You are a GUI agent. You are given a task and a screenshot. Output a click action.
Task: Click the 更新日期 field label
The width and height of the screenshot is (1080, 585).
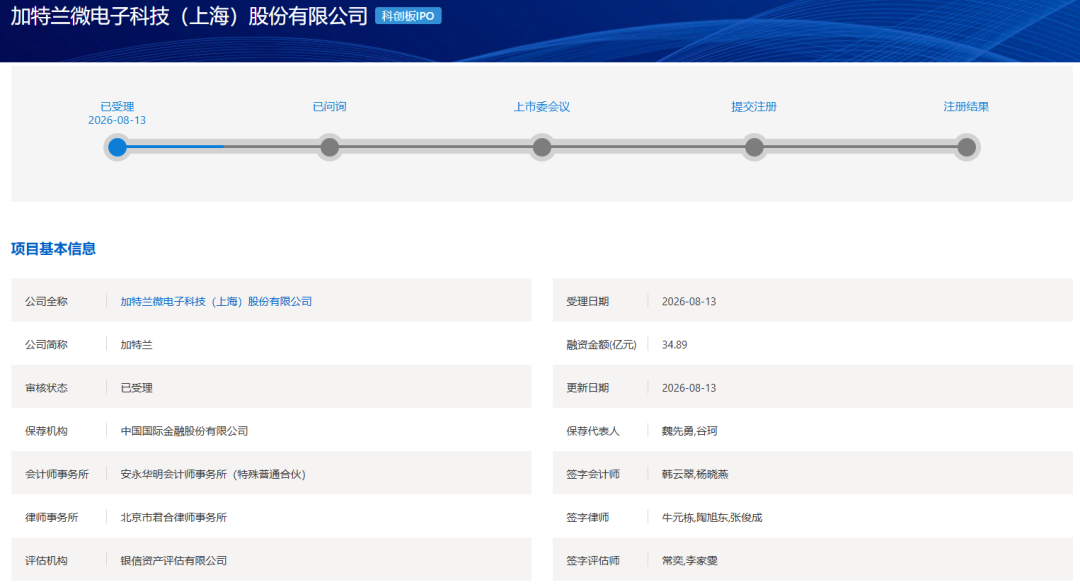(588, 388)
